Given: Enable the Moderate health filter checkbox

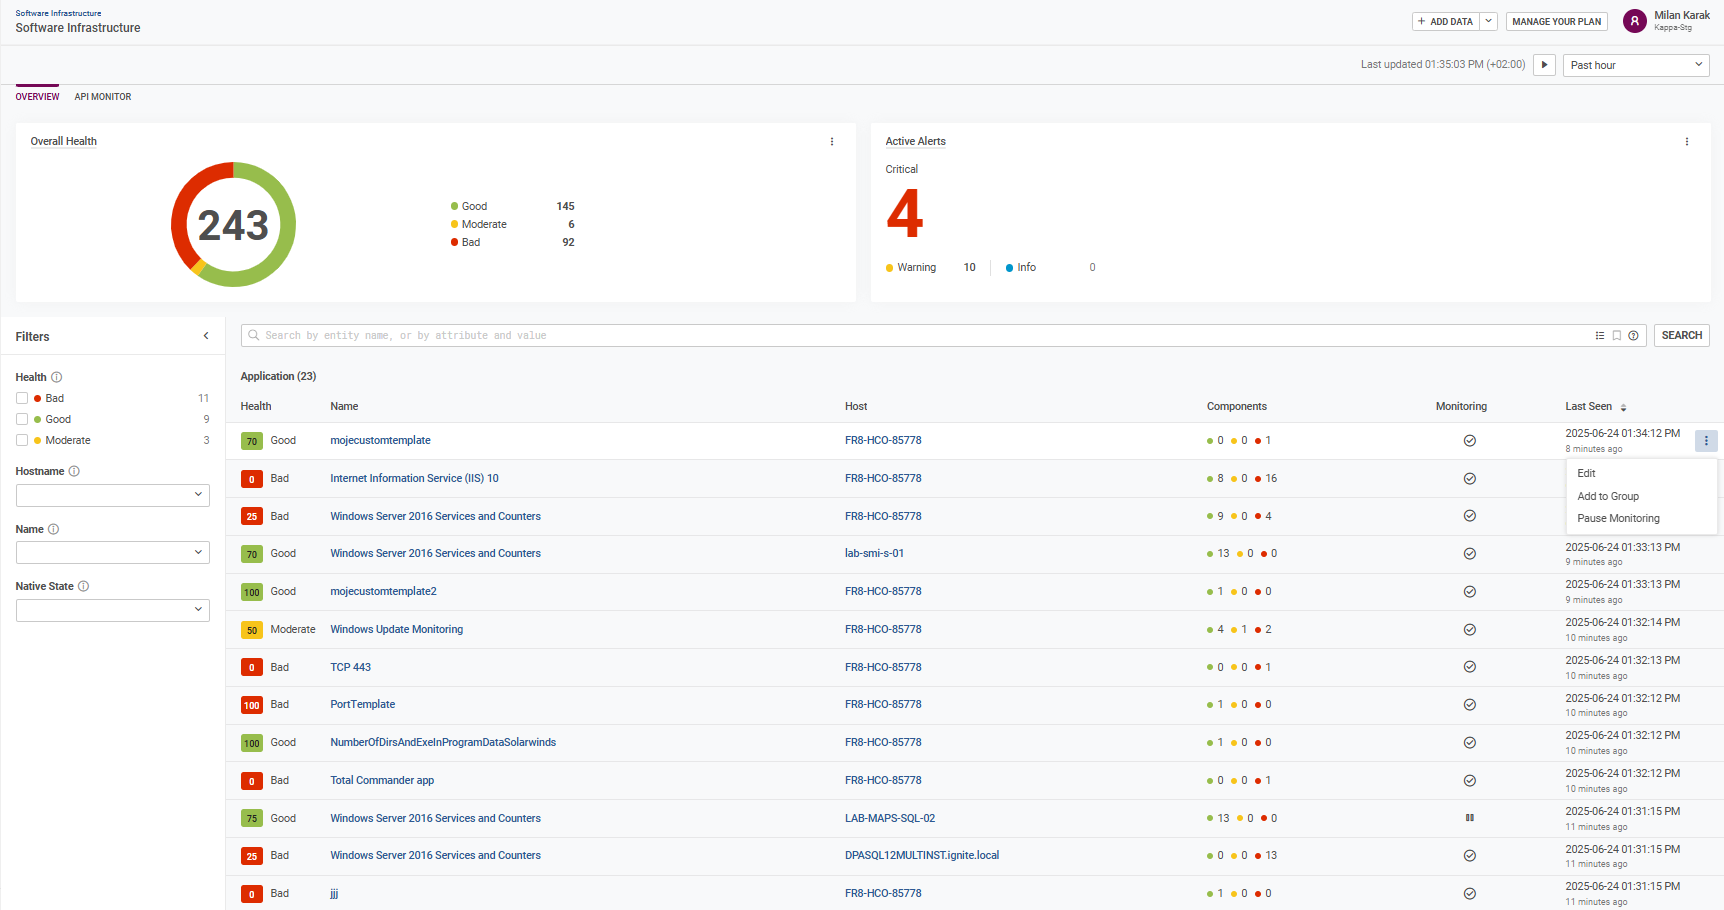Looking at the screenshot, I should coord(22,440).
